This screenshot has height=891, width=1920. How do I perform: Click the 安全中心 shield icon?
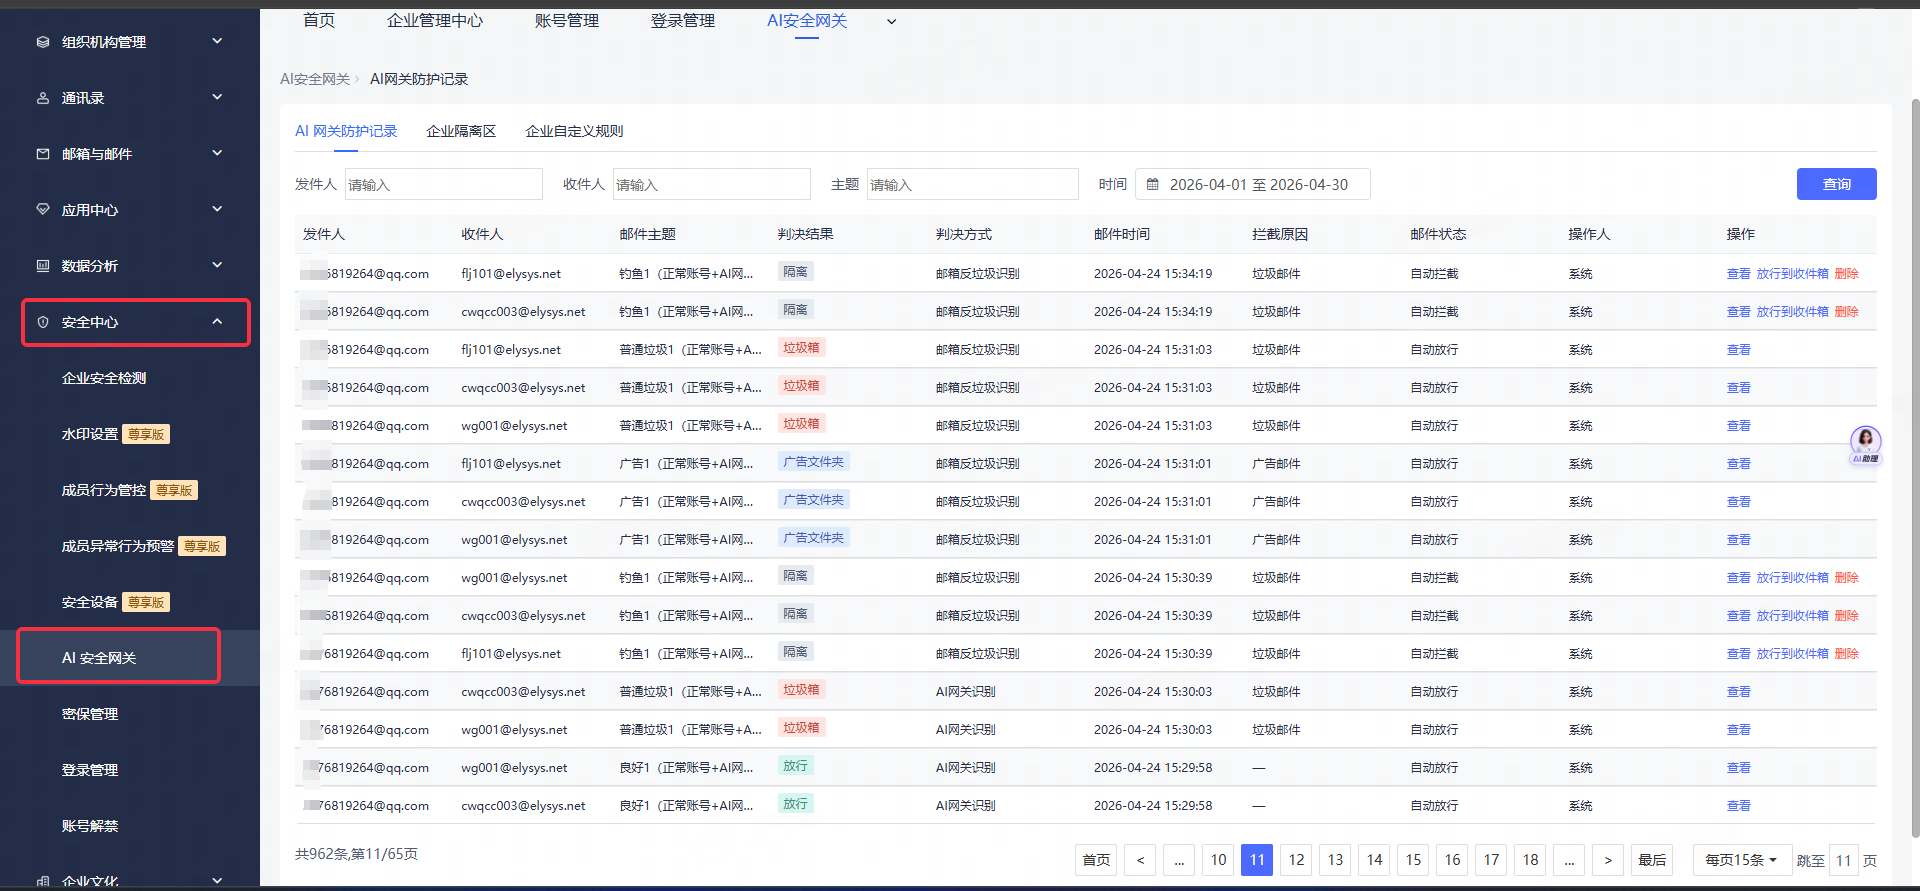click(x=43, y=322)
